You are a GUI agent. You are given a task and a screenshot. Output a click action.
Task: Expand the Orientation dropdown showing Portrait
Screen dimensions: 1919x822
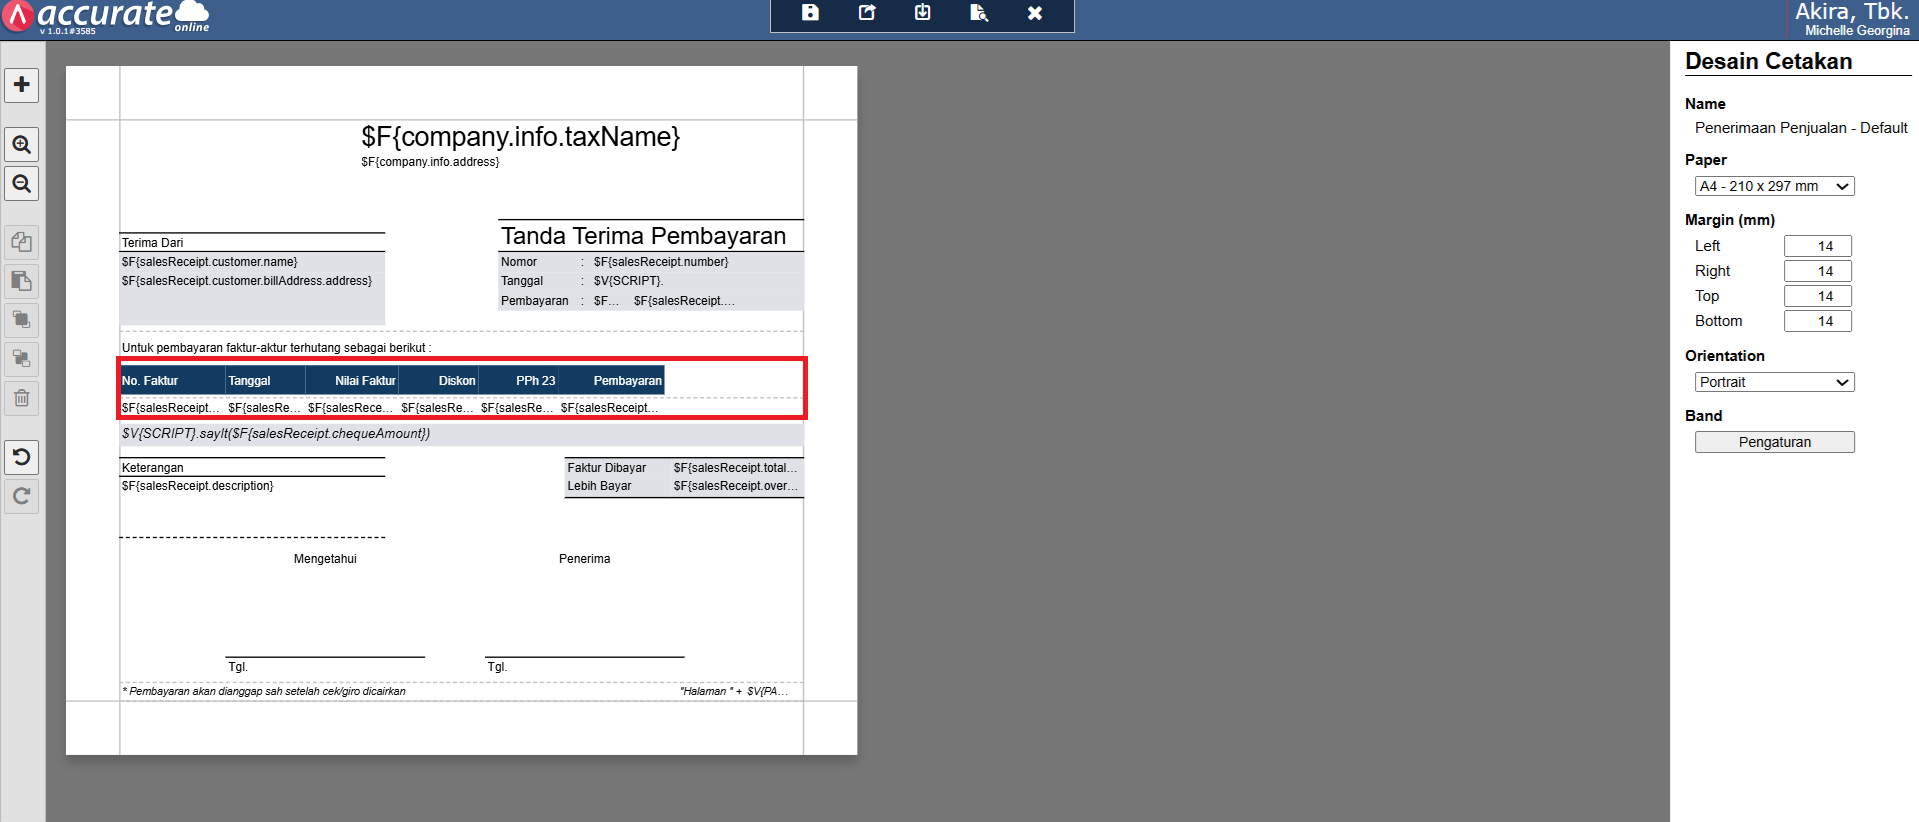(x=1773, y=382)
